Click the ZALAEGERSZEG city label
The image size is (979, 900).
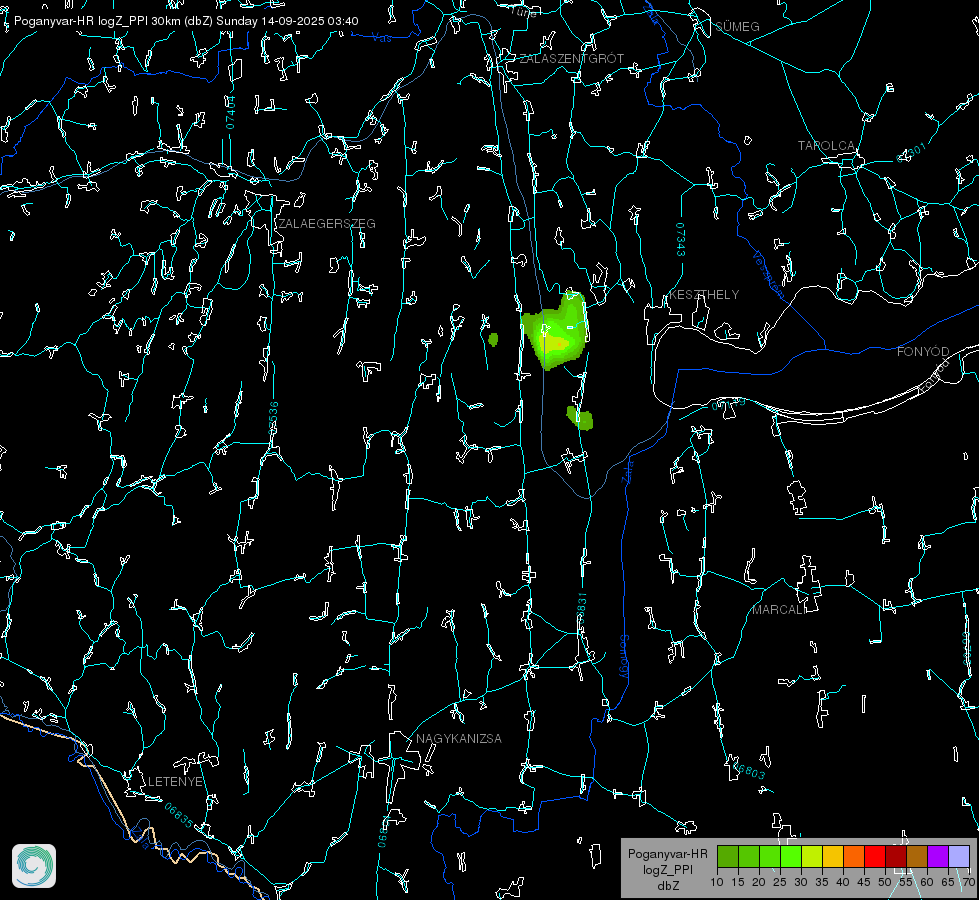(327, 224)
